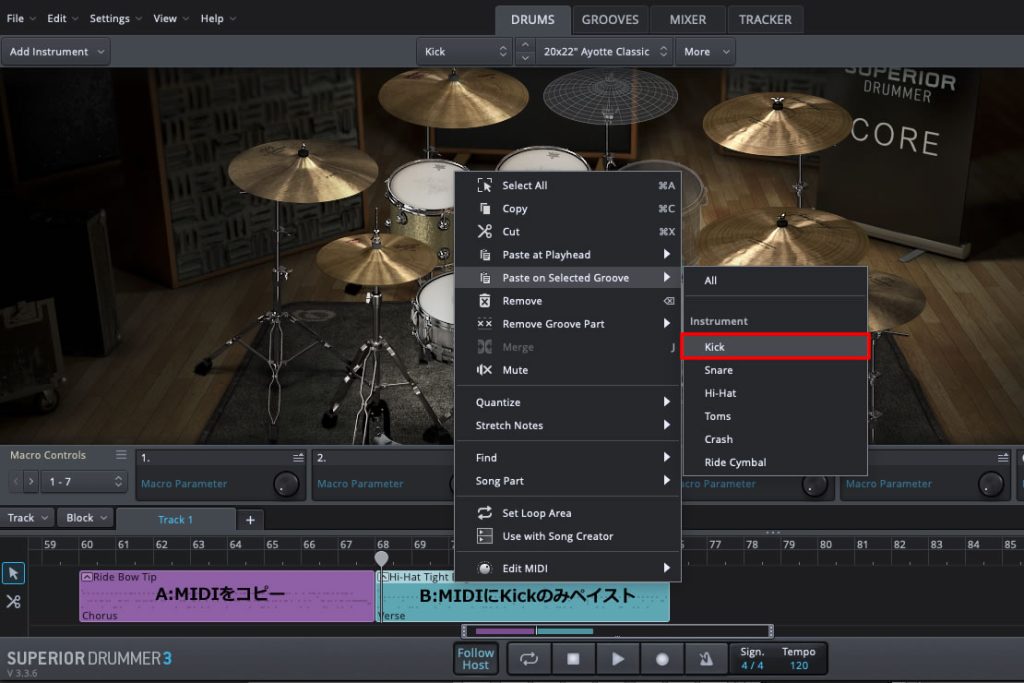This screenshot has width=1024, height=683.
Task: Toggle the Follow Host button
Action: click(476, 659)
